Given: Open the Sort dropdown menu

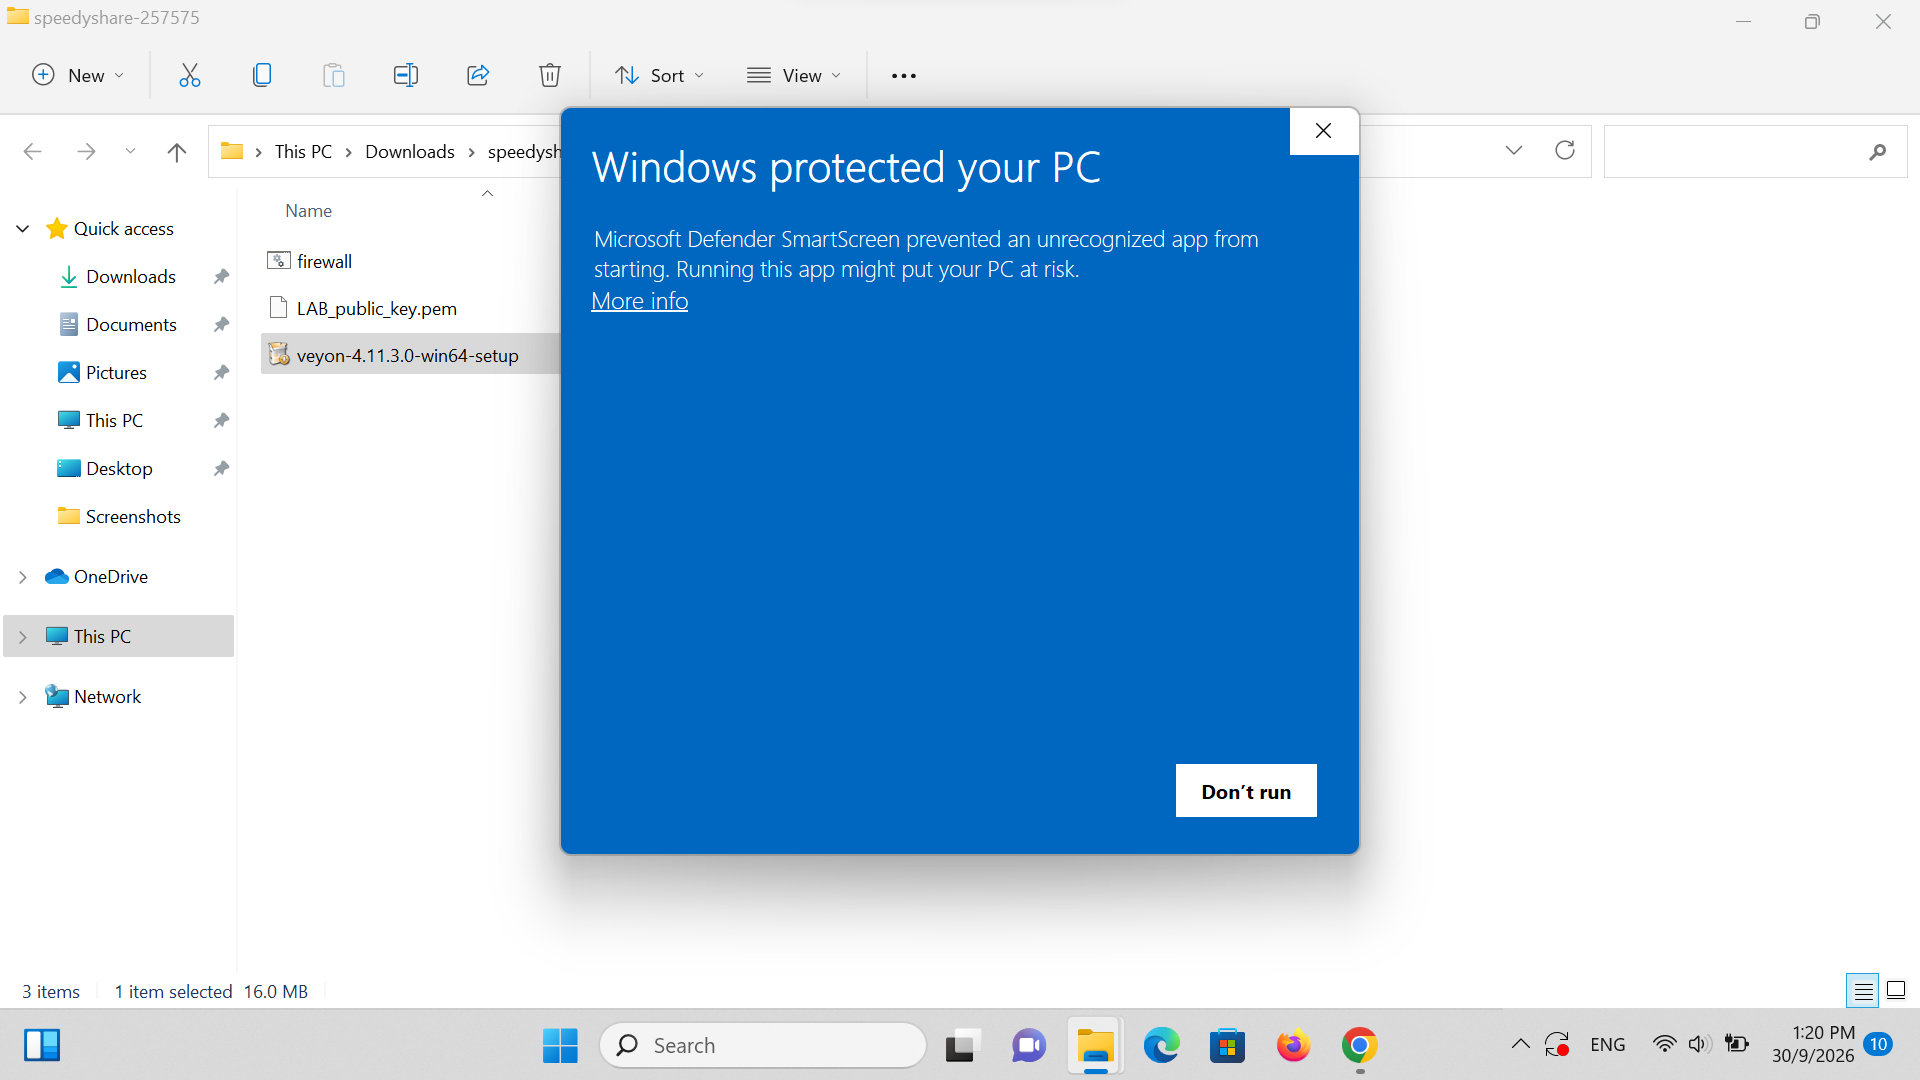Looking at the screenshot, I should pyautogui.click(x=659, y=75).
